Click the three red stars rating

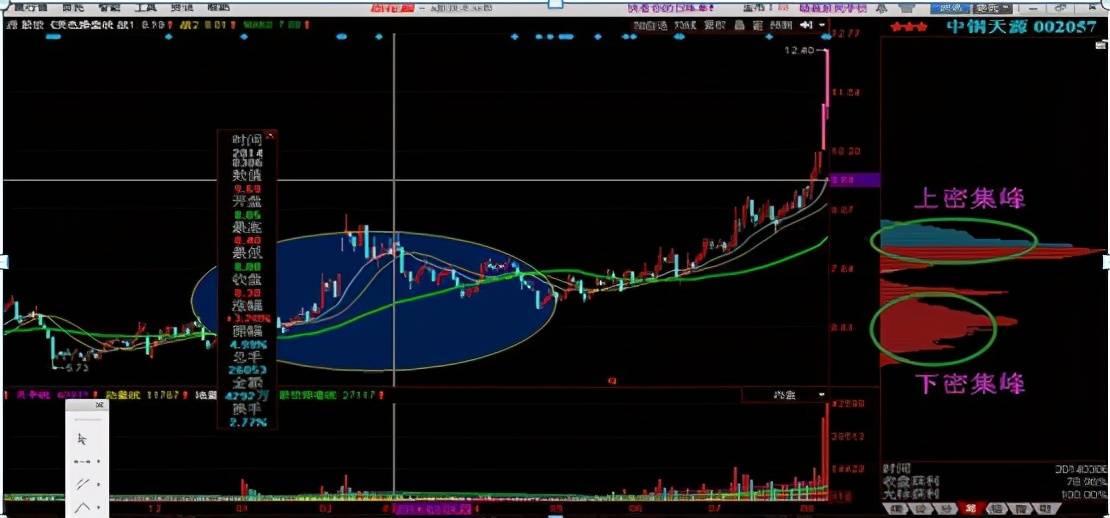click(x=909, y=28)
